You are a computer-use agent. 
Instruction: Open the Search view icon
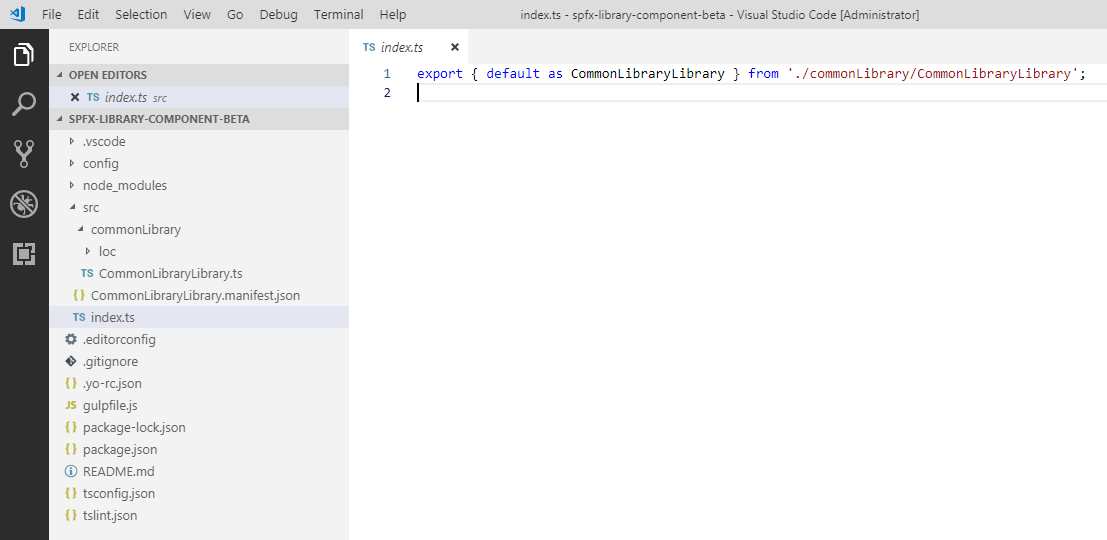24,104
